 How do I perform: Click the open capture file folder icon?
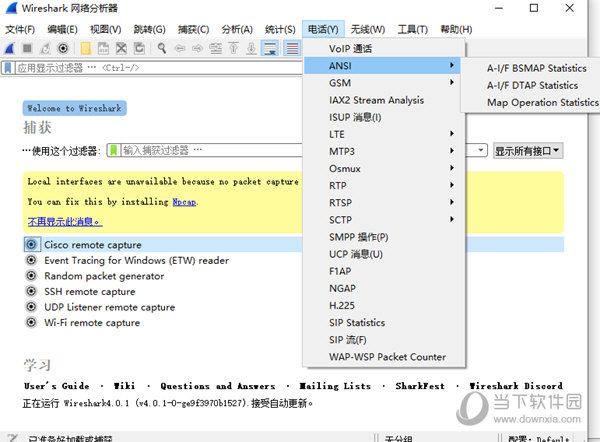coord(86,49)
